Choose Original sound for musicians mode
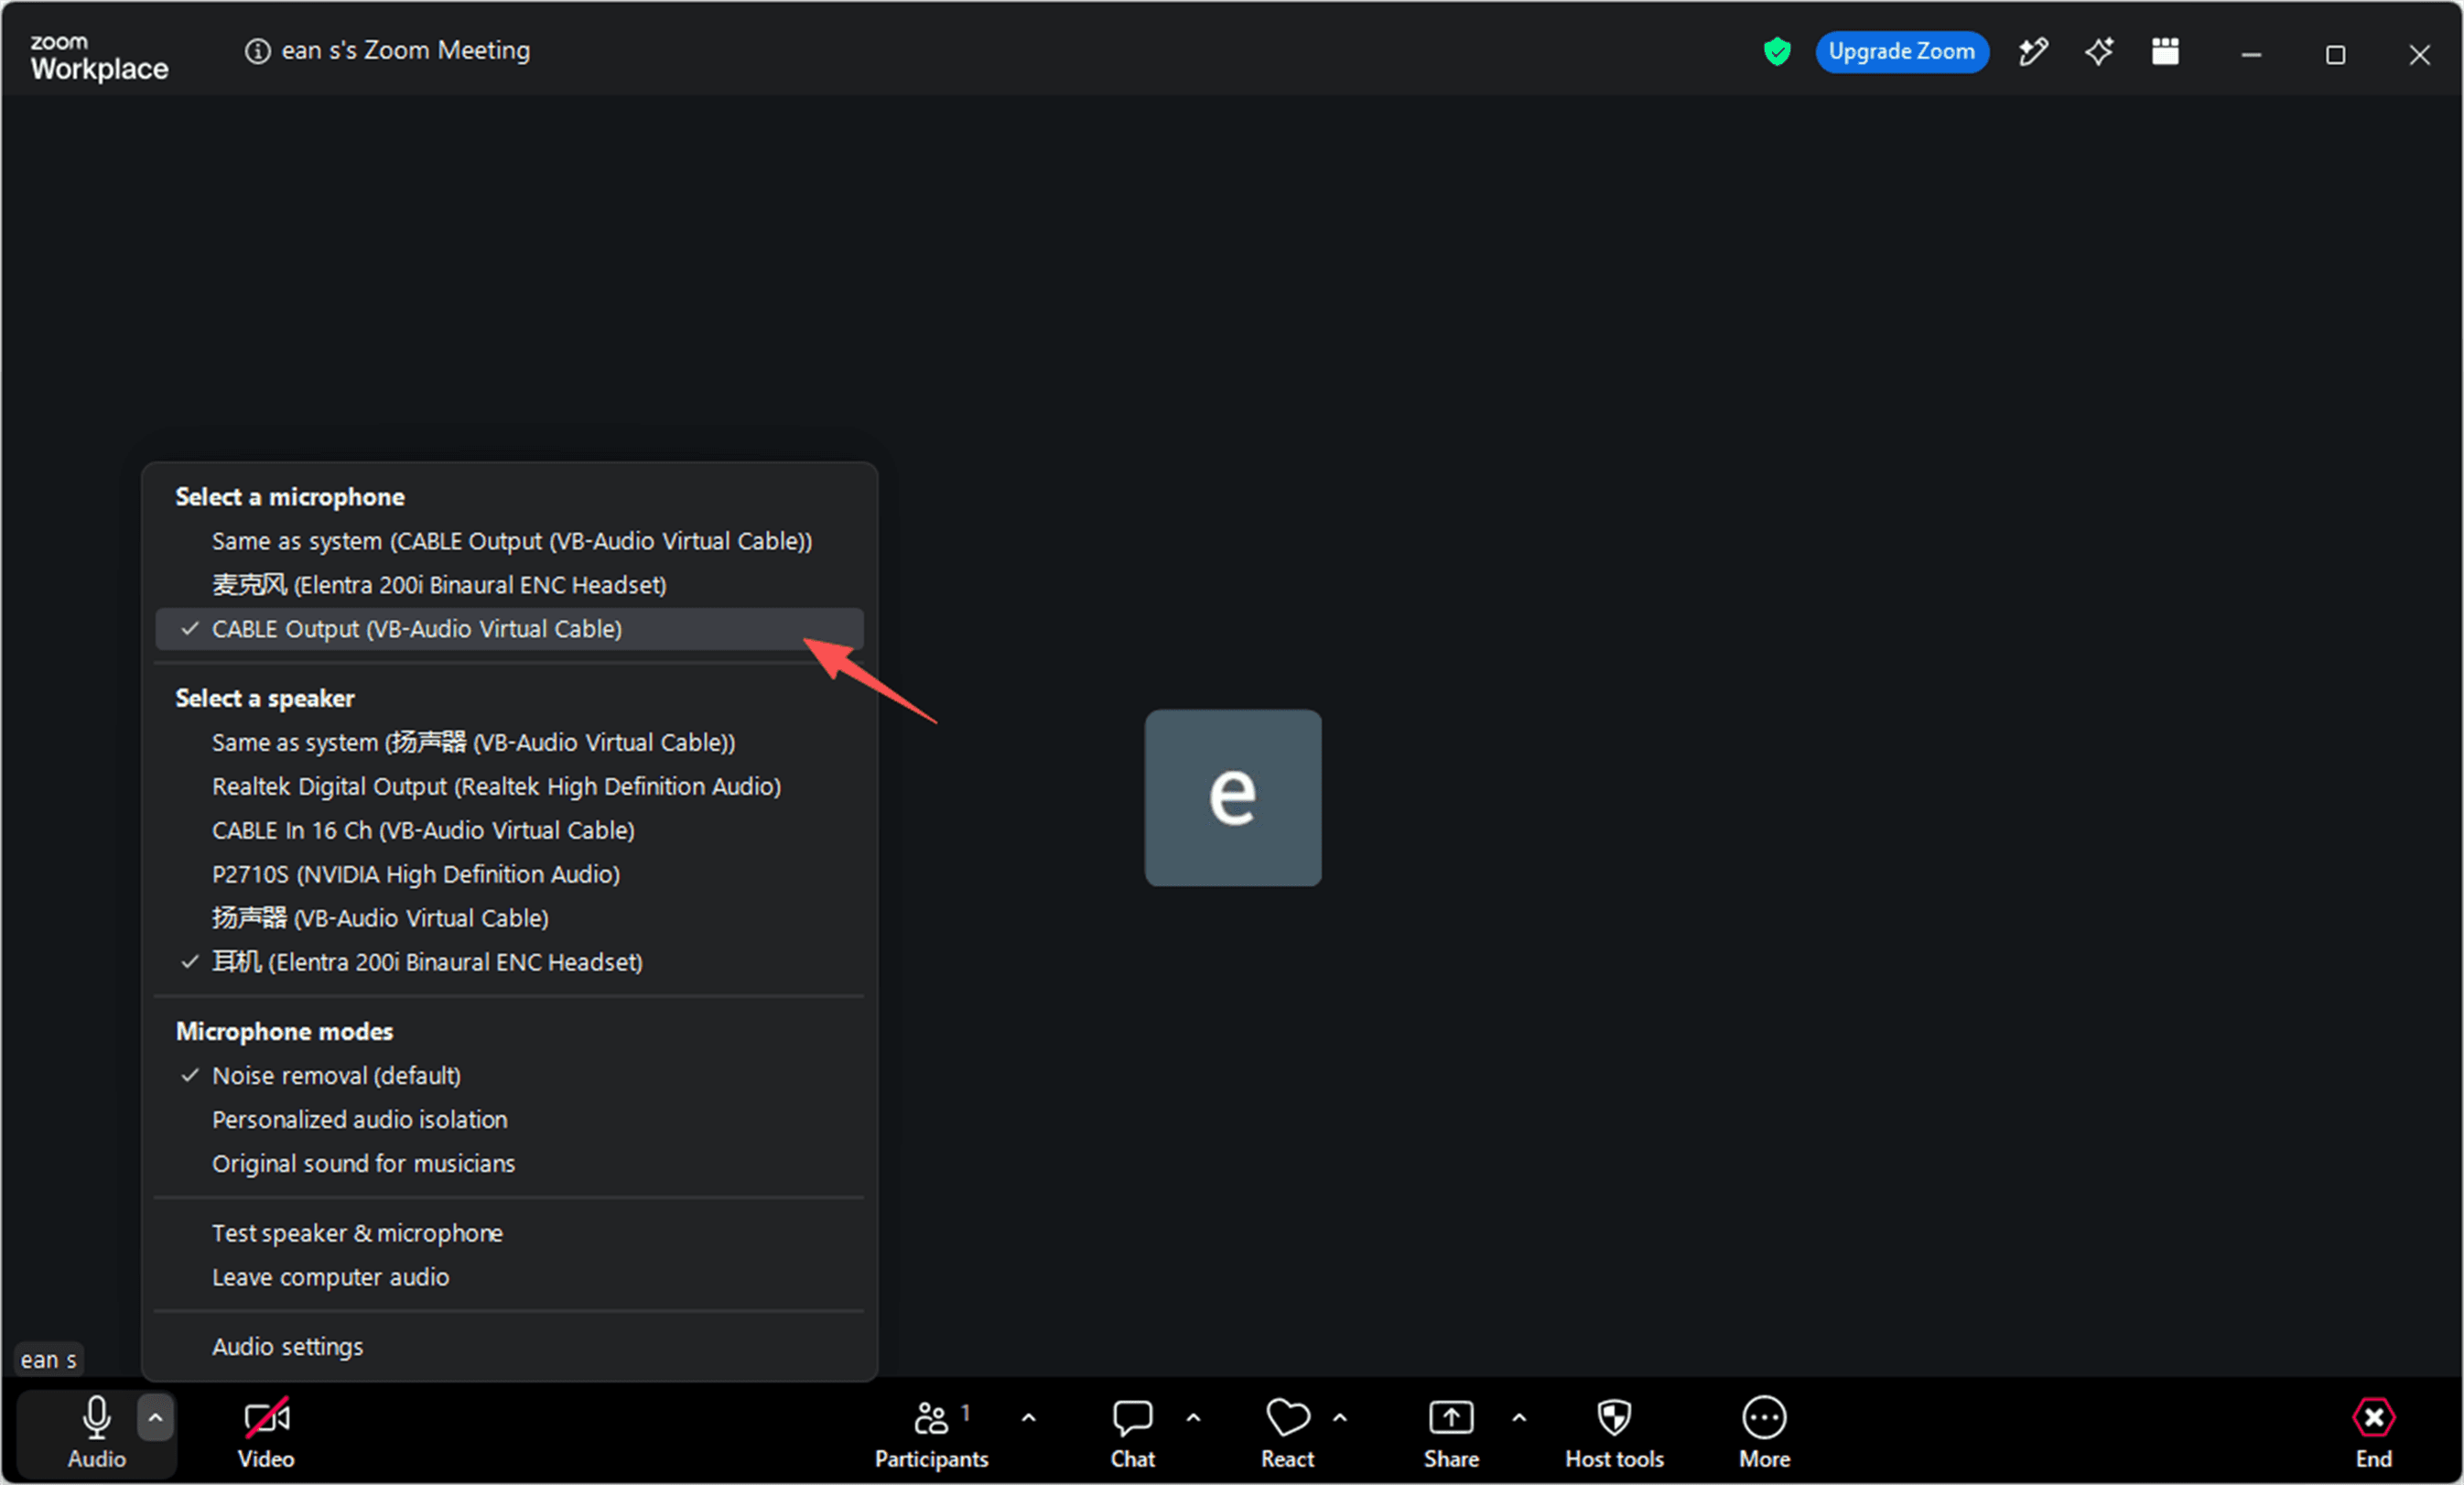The width and height of the screenshot is (2464, 1485). click(x=510, y=1164)
